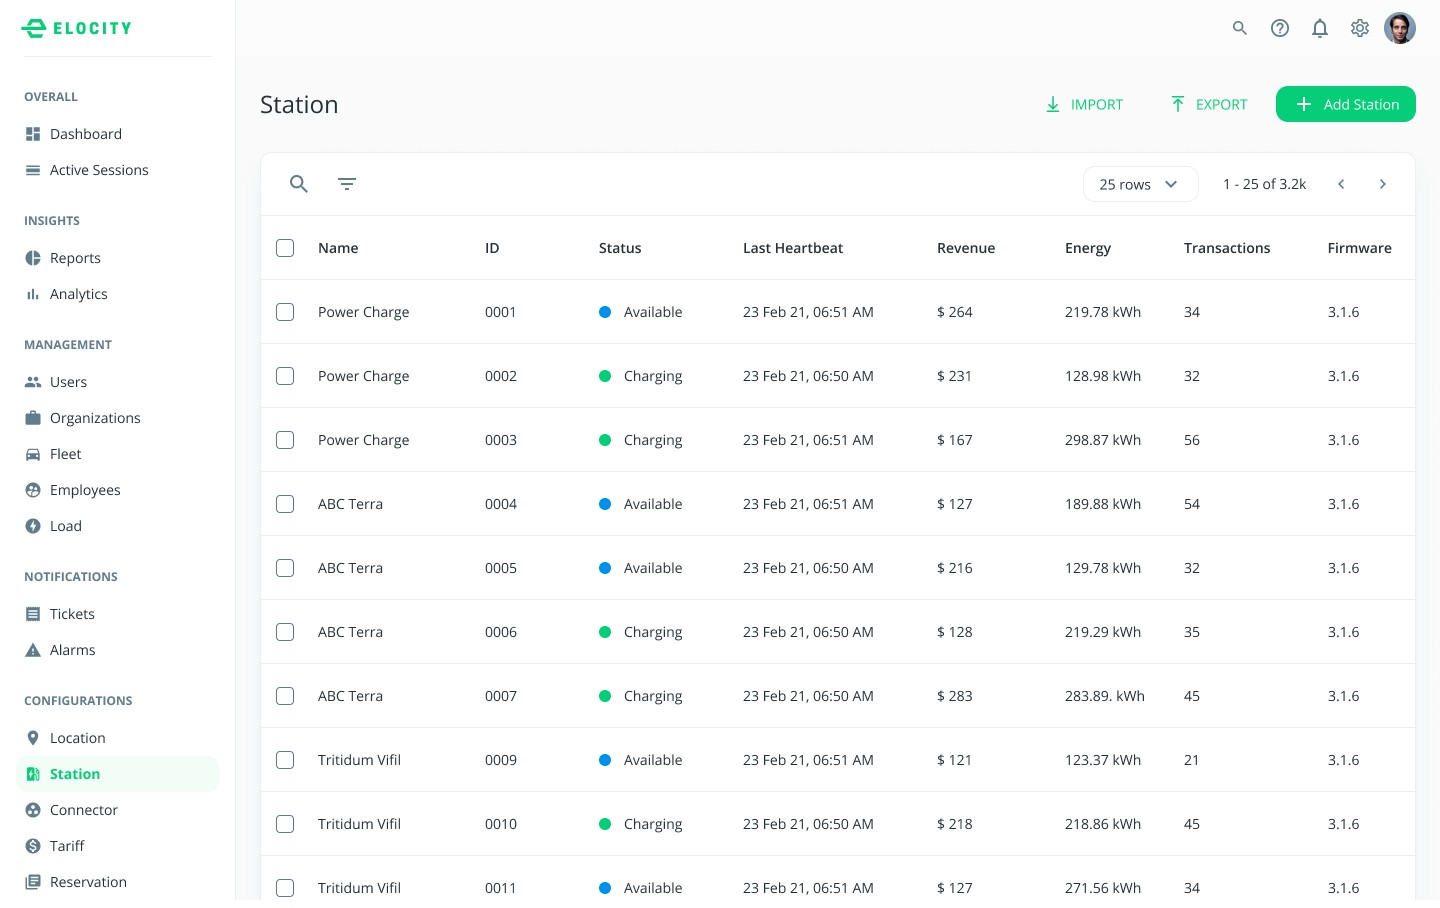
Task: Click the EXPORT button
Action: (1208, 104)
